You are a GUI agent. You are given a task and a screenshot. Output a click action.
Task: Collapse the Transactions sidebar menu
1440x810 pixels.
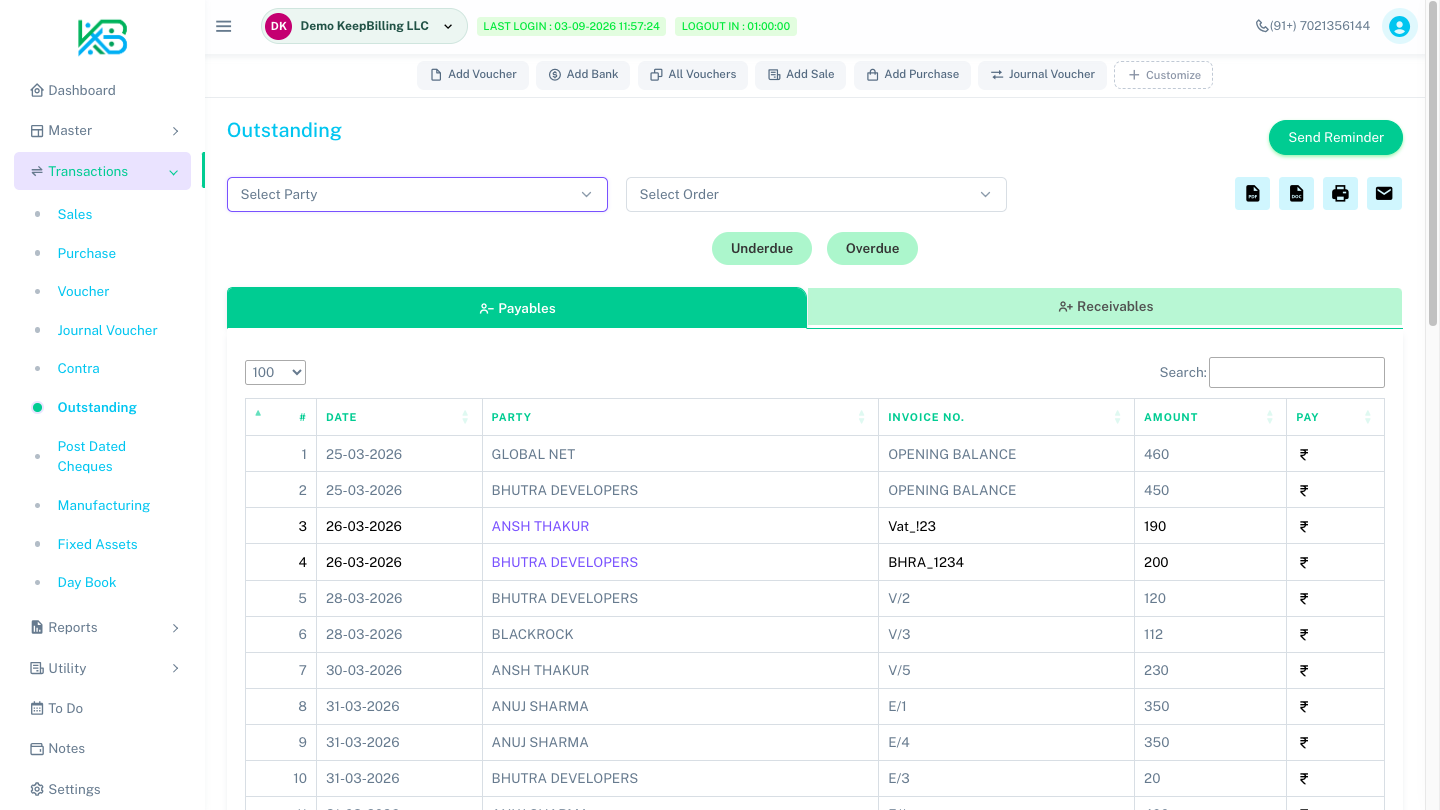point(103,171)
